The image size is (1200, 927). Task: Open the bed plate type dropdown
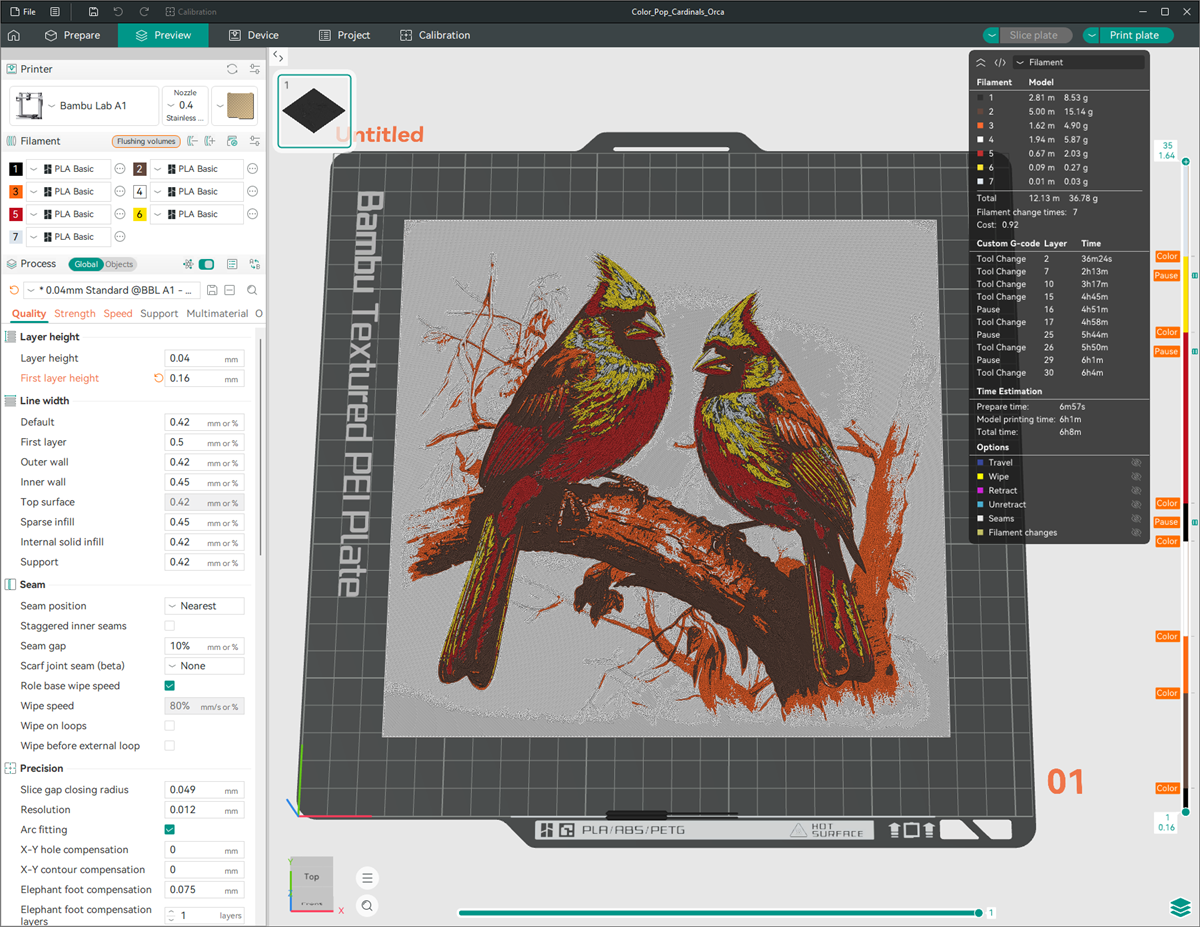(x=235, y=106)
